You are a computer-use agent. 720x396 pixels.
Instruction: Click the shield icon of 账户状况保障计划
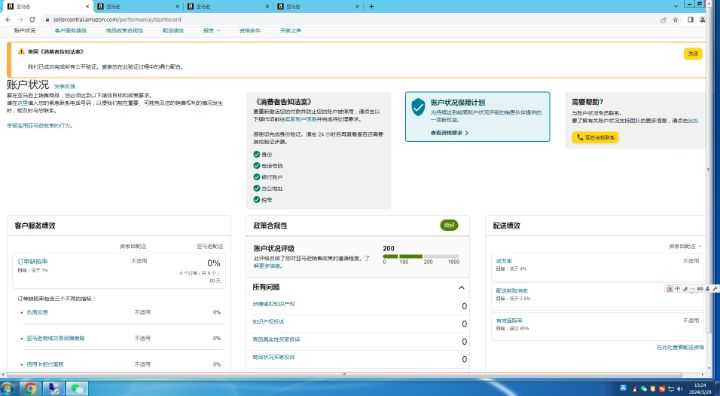[x=418, y=107]
